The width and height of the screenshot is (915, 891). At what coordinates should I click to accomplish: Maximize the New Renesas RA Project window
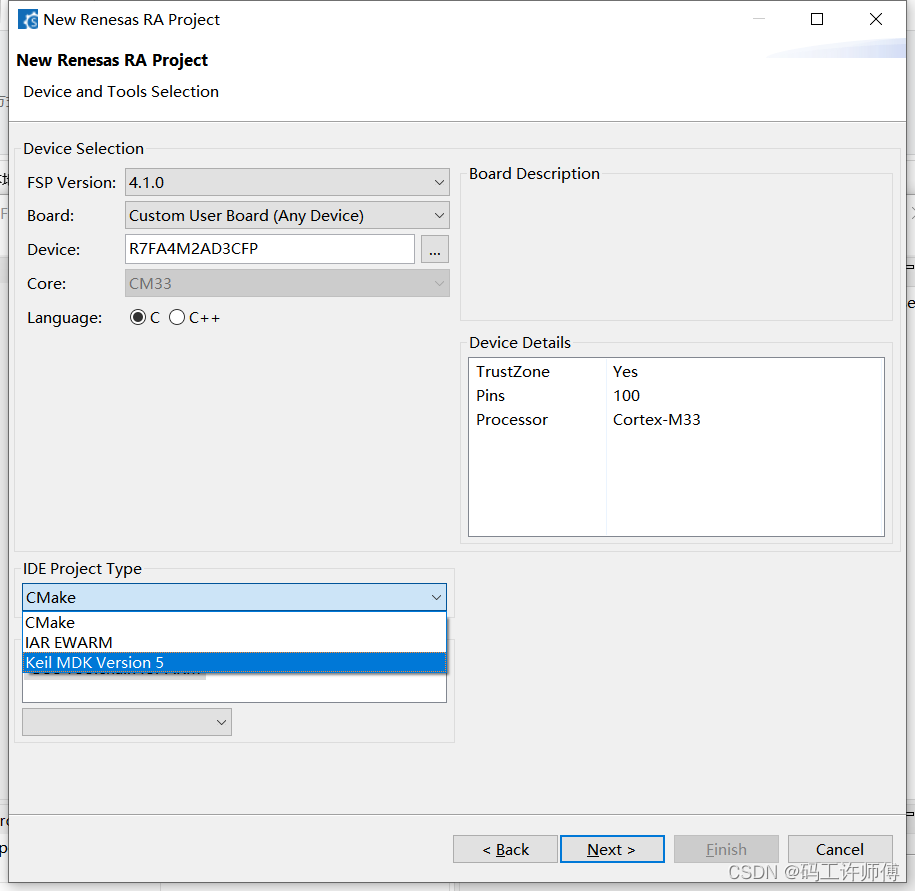point(817,19)
